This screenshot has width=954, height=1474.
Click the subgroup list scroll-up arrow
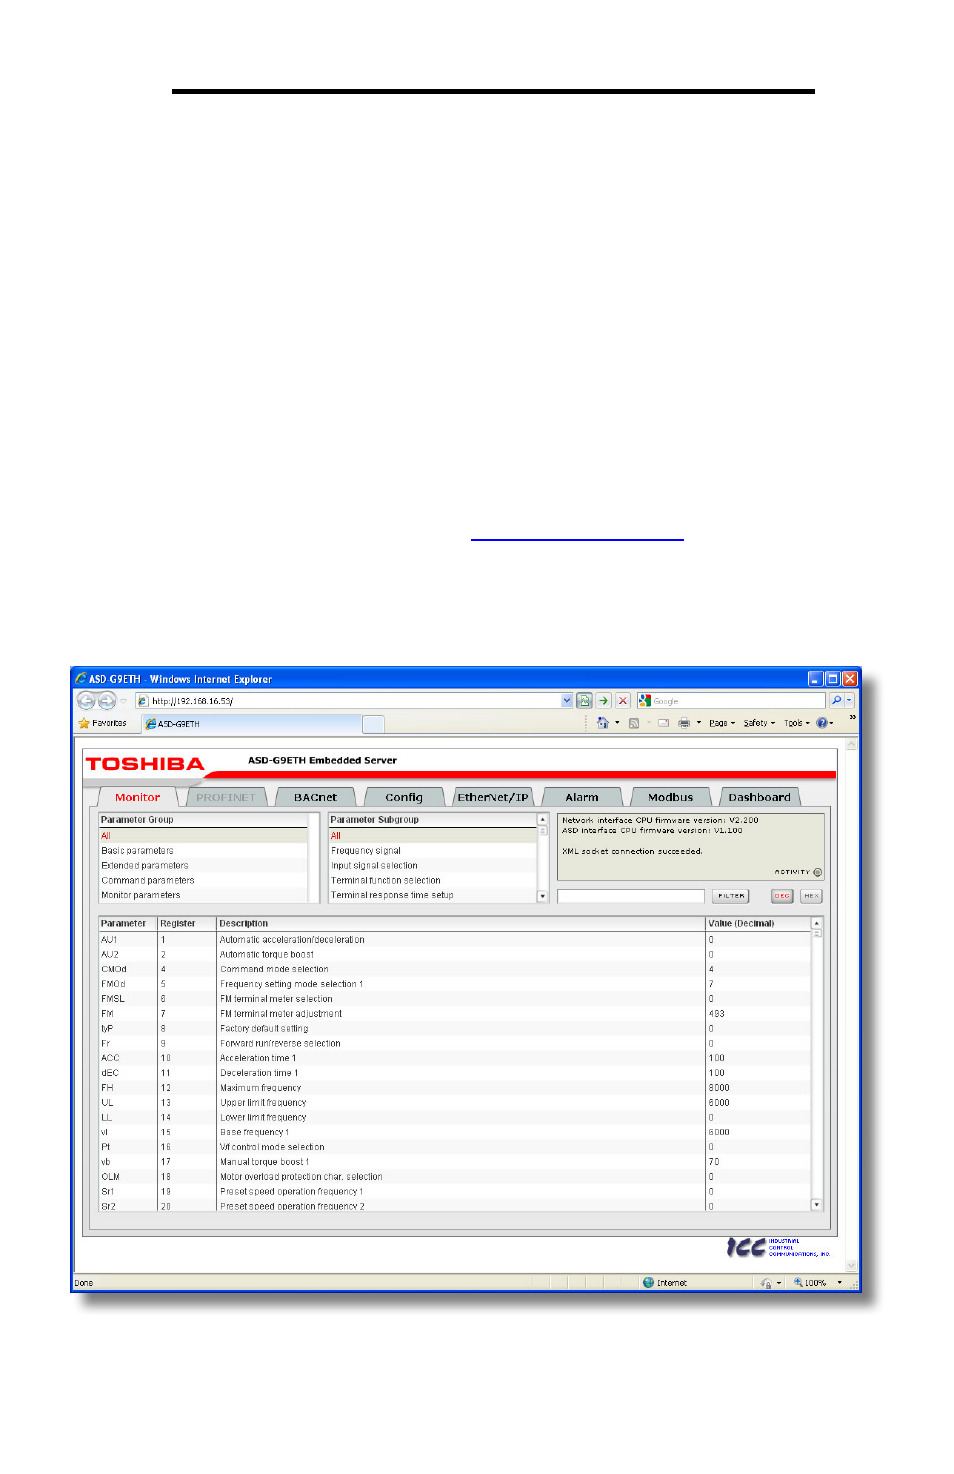click(543, 819)
